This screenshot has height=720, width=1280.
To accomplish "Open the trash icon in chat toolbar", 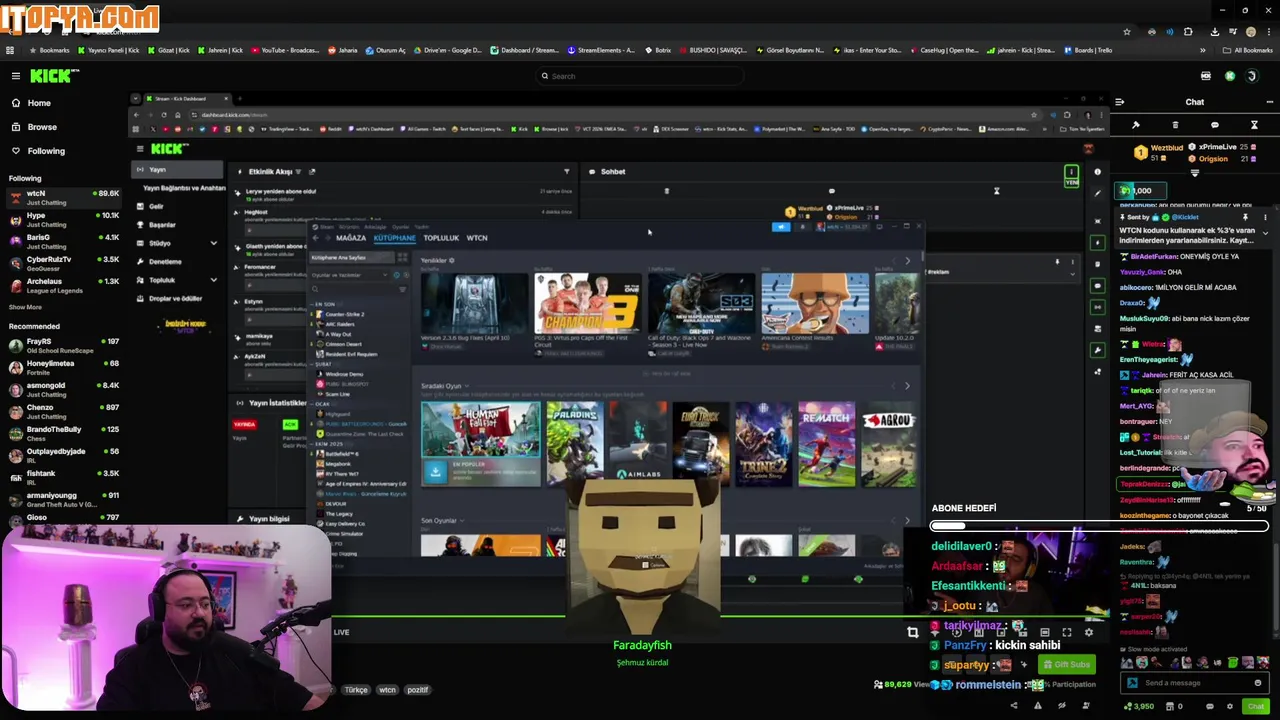I will (1175, 125).
